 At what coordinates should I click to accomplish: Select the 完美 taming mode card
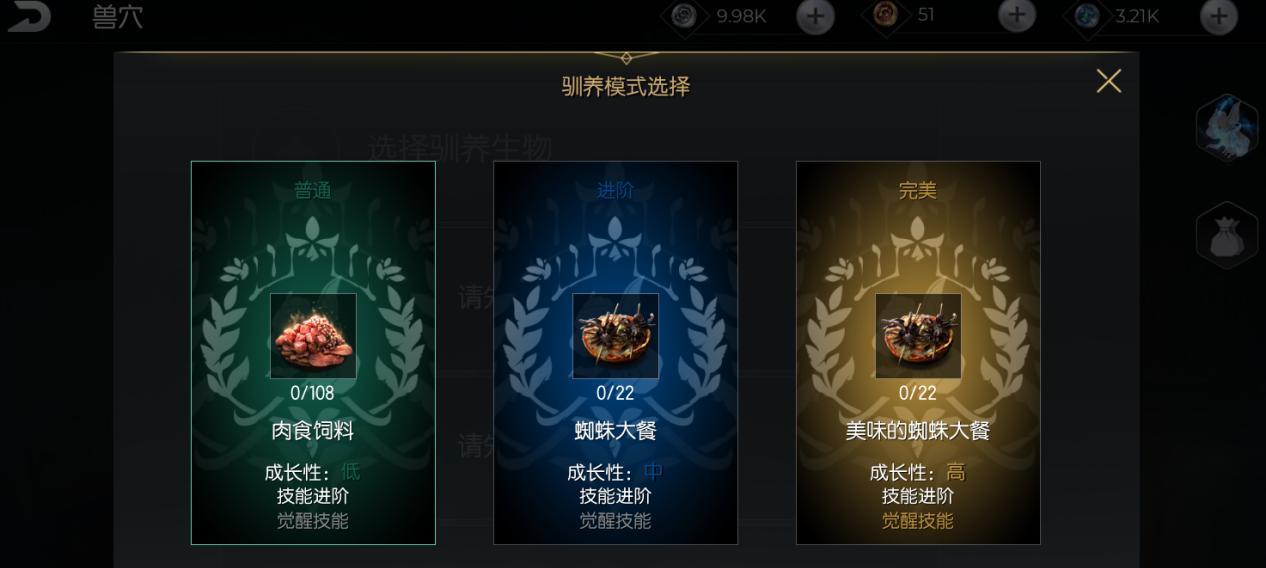918,353
